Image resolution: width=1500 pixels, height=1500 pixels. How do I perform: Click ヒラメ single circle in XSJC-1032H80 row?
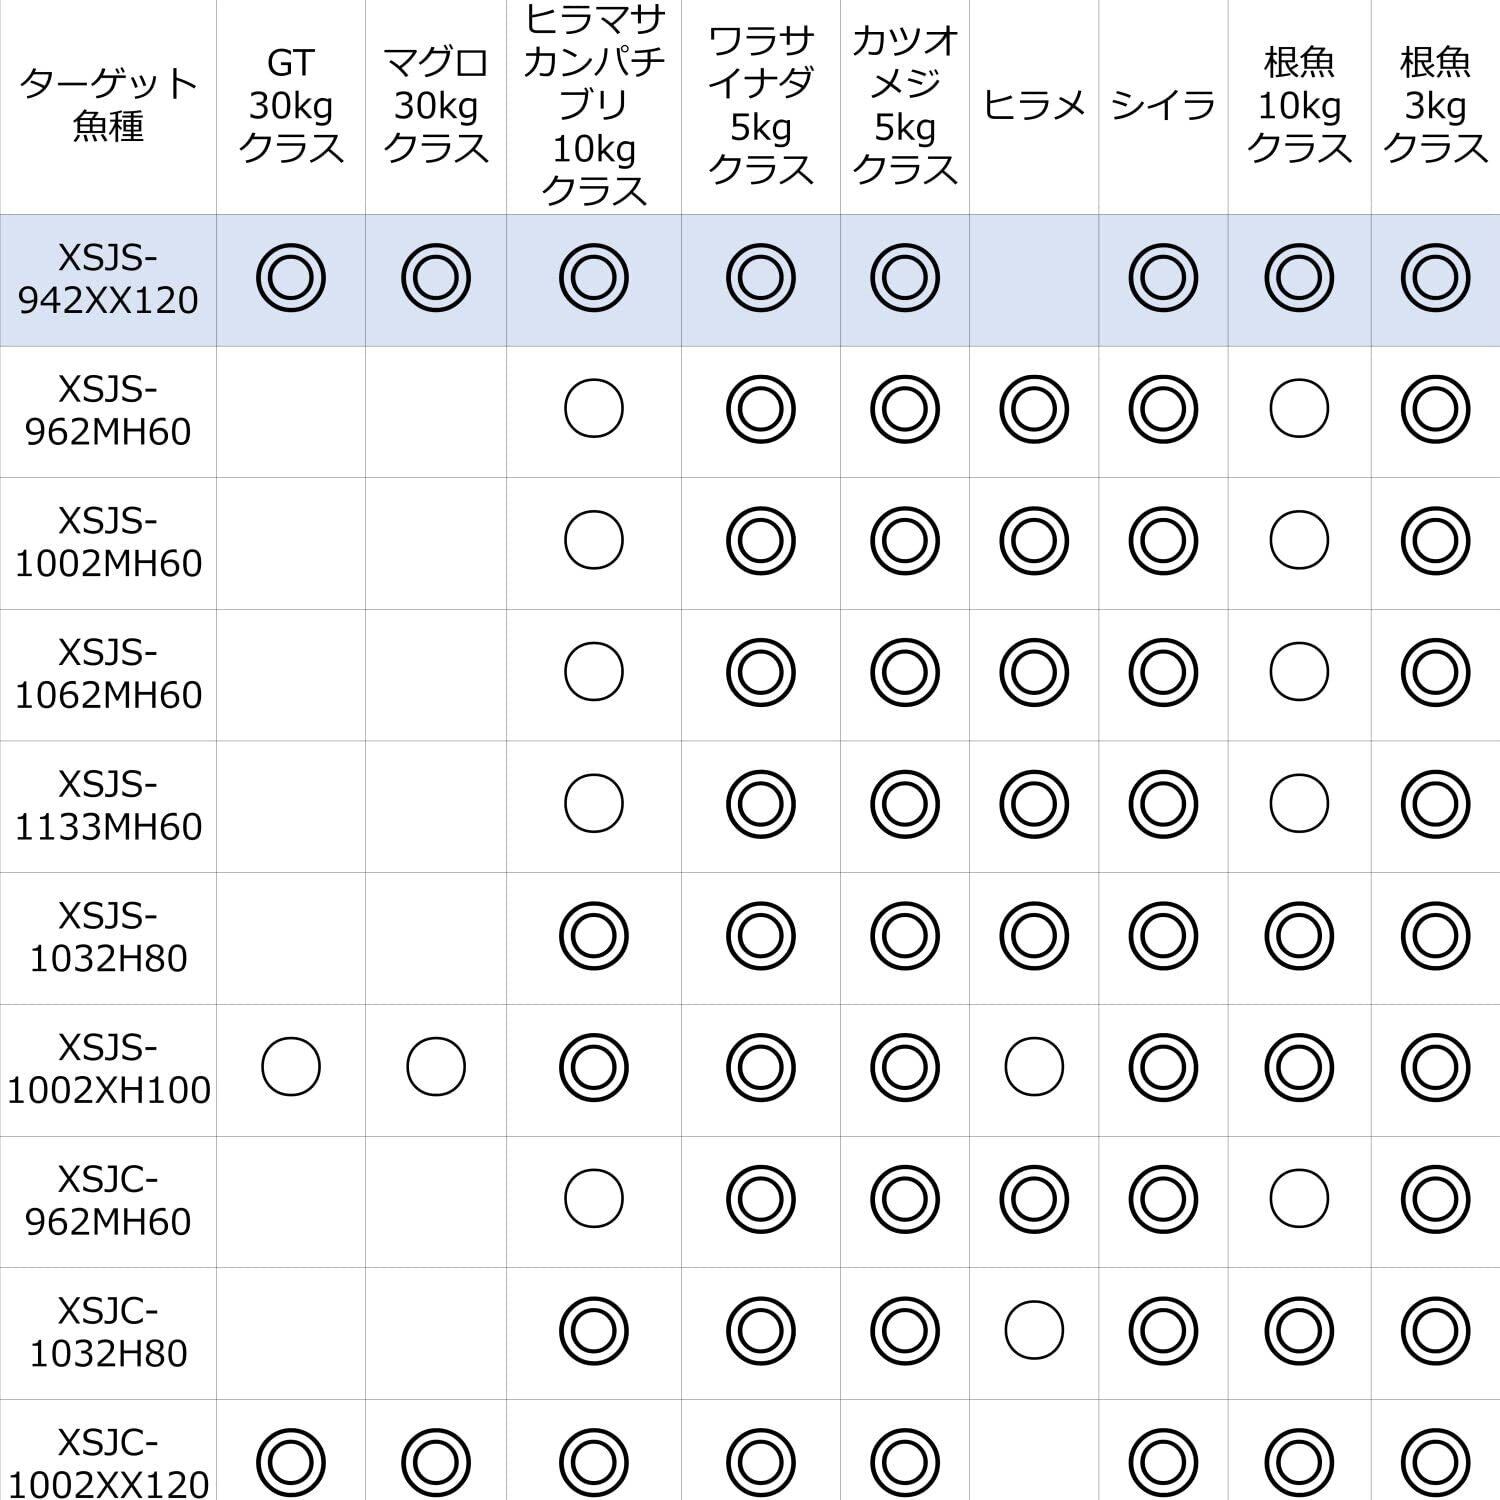coord(1034,1330)
